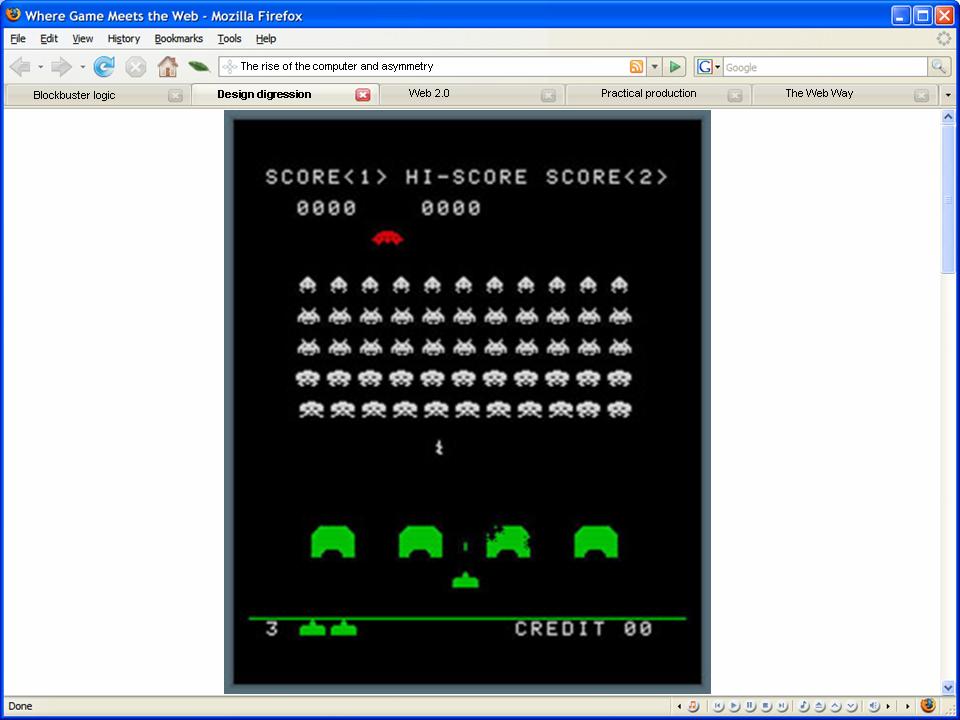Click the Done status text

(x=20, y=706)
